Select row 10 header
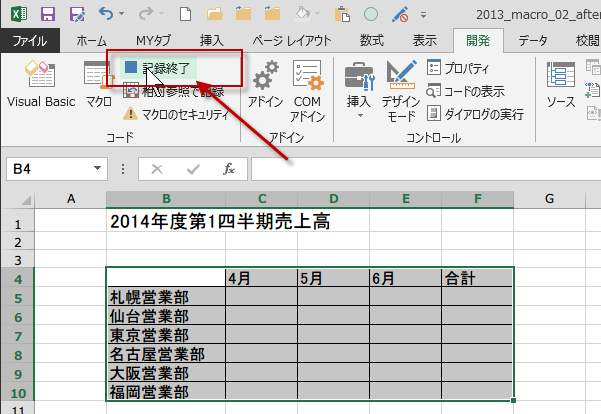The image size is (601, 414). (x=18, y=393)
